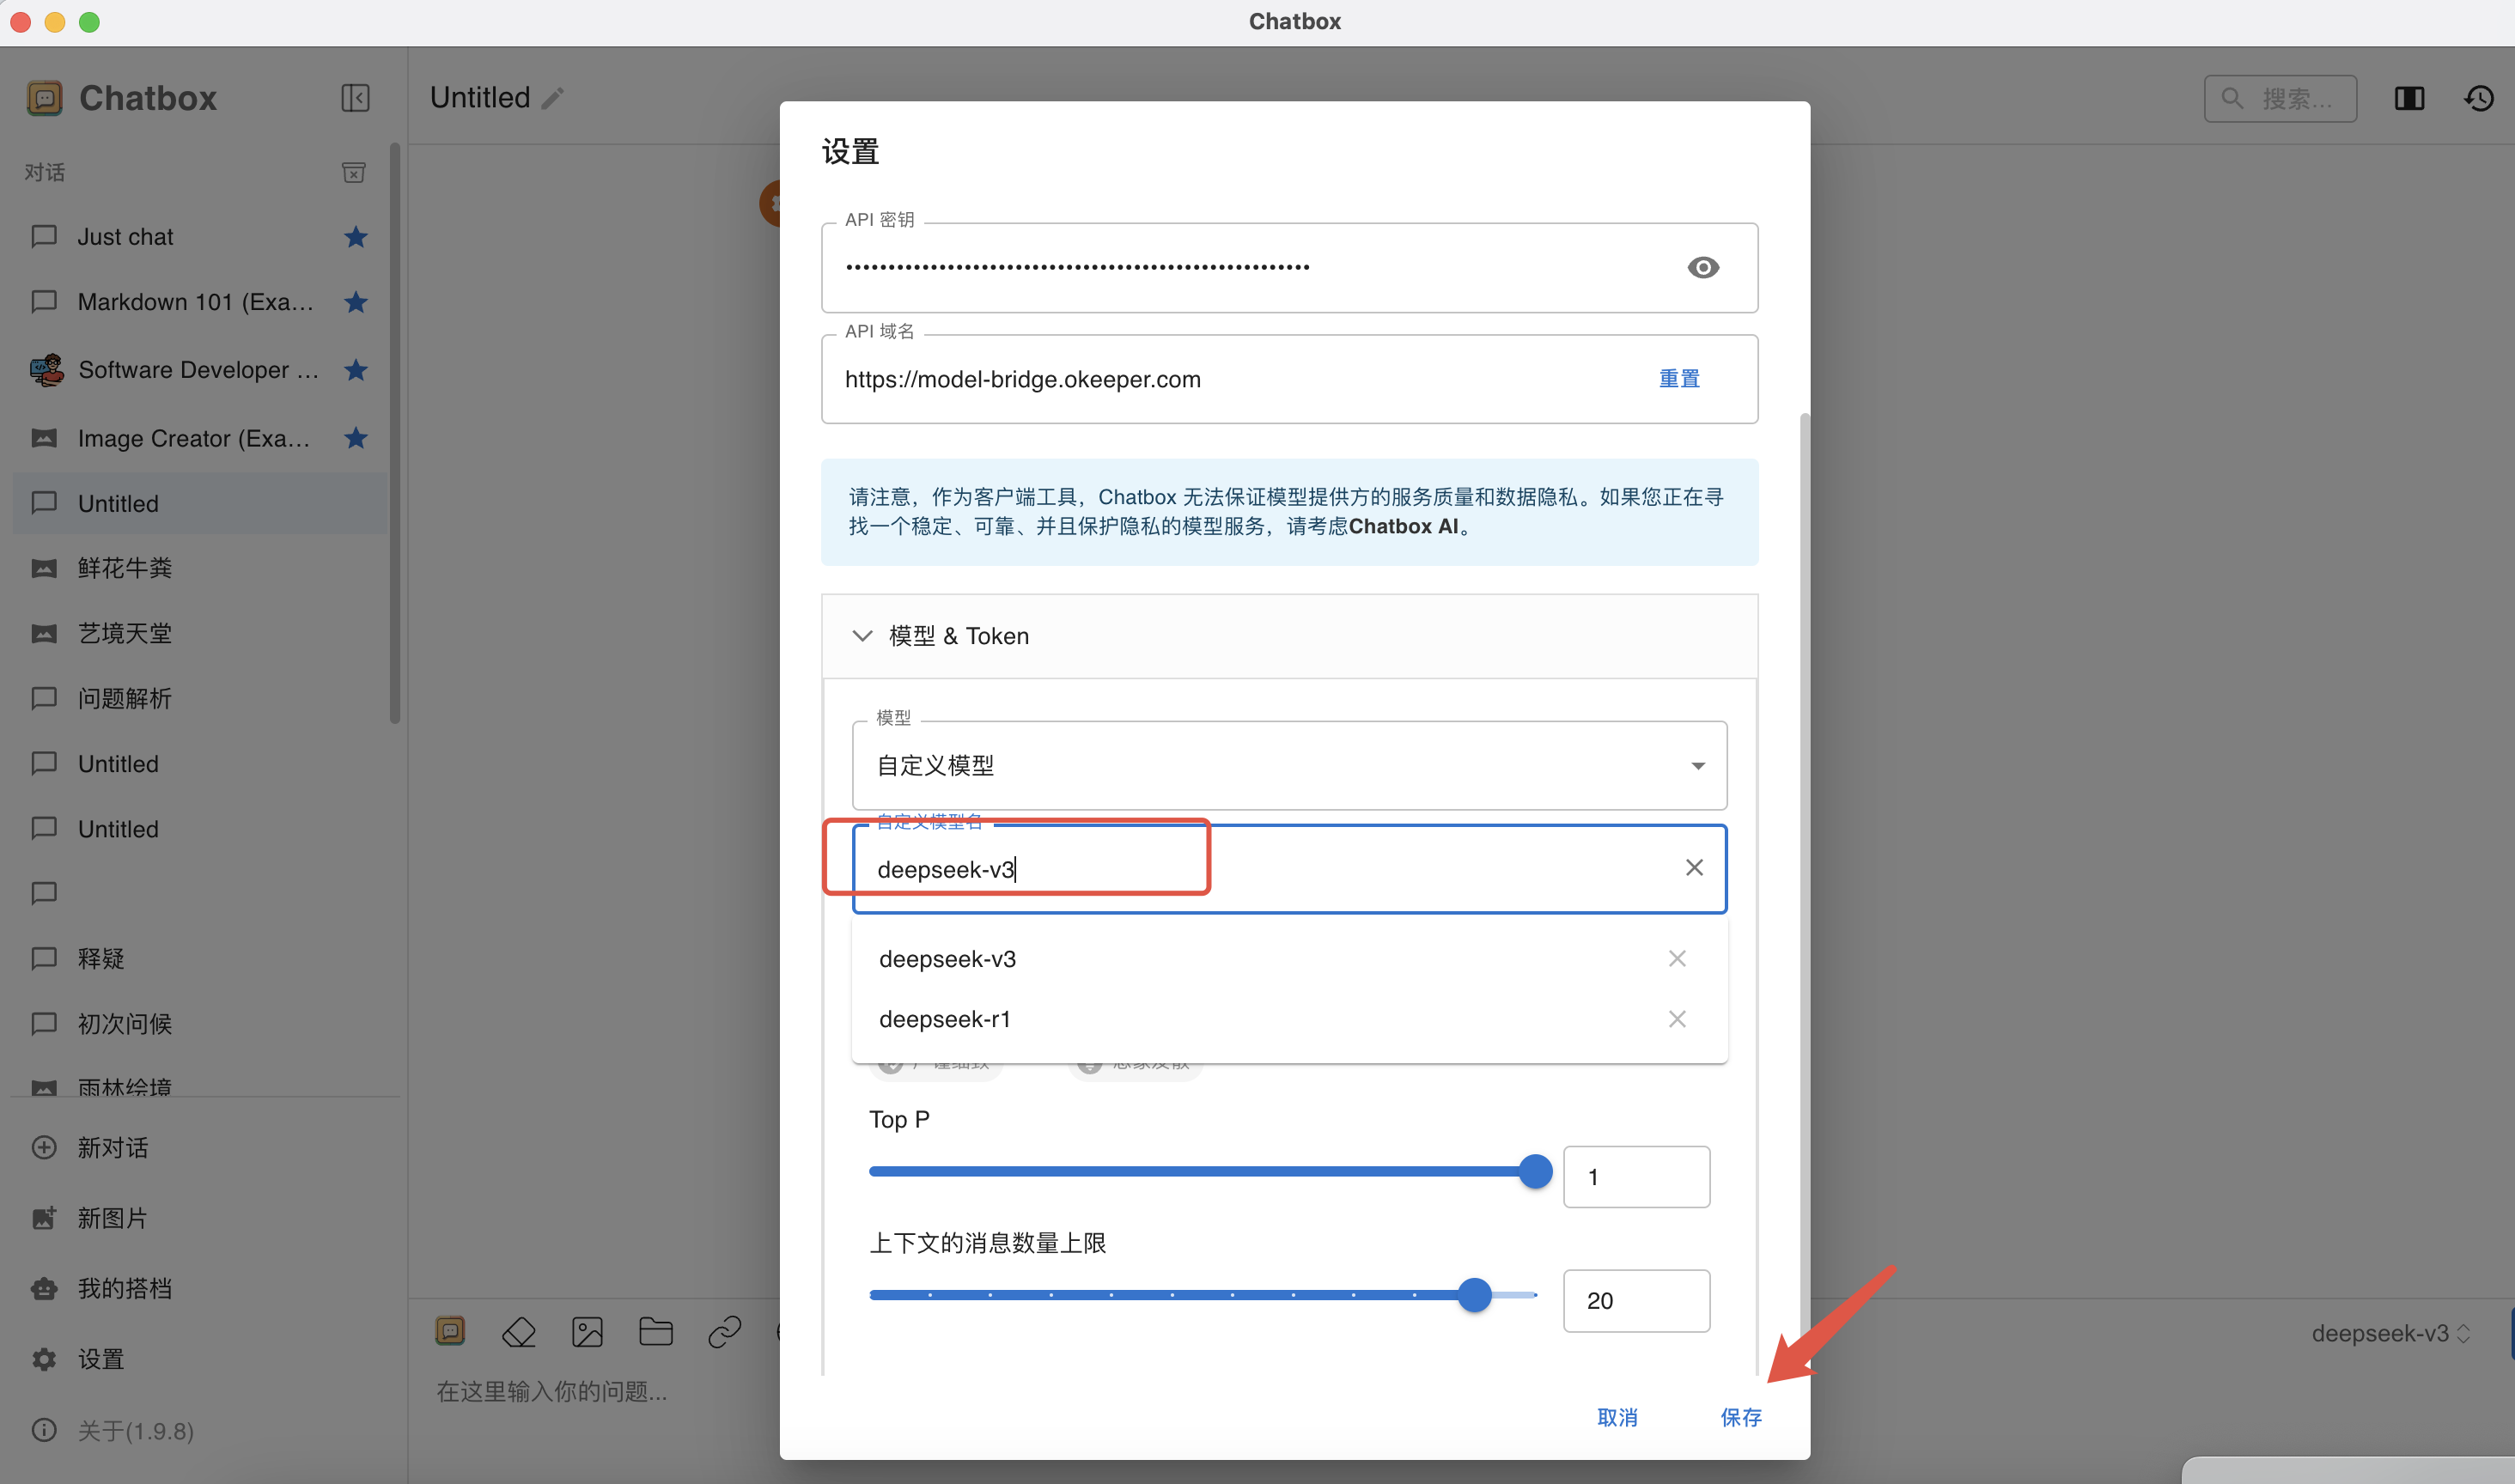Collapse the sidebar using the panel icon
Image resolution: width=2515 pixels, height=1484 pixels.
coord(355,98)
